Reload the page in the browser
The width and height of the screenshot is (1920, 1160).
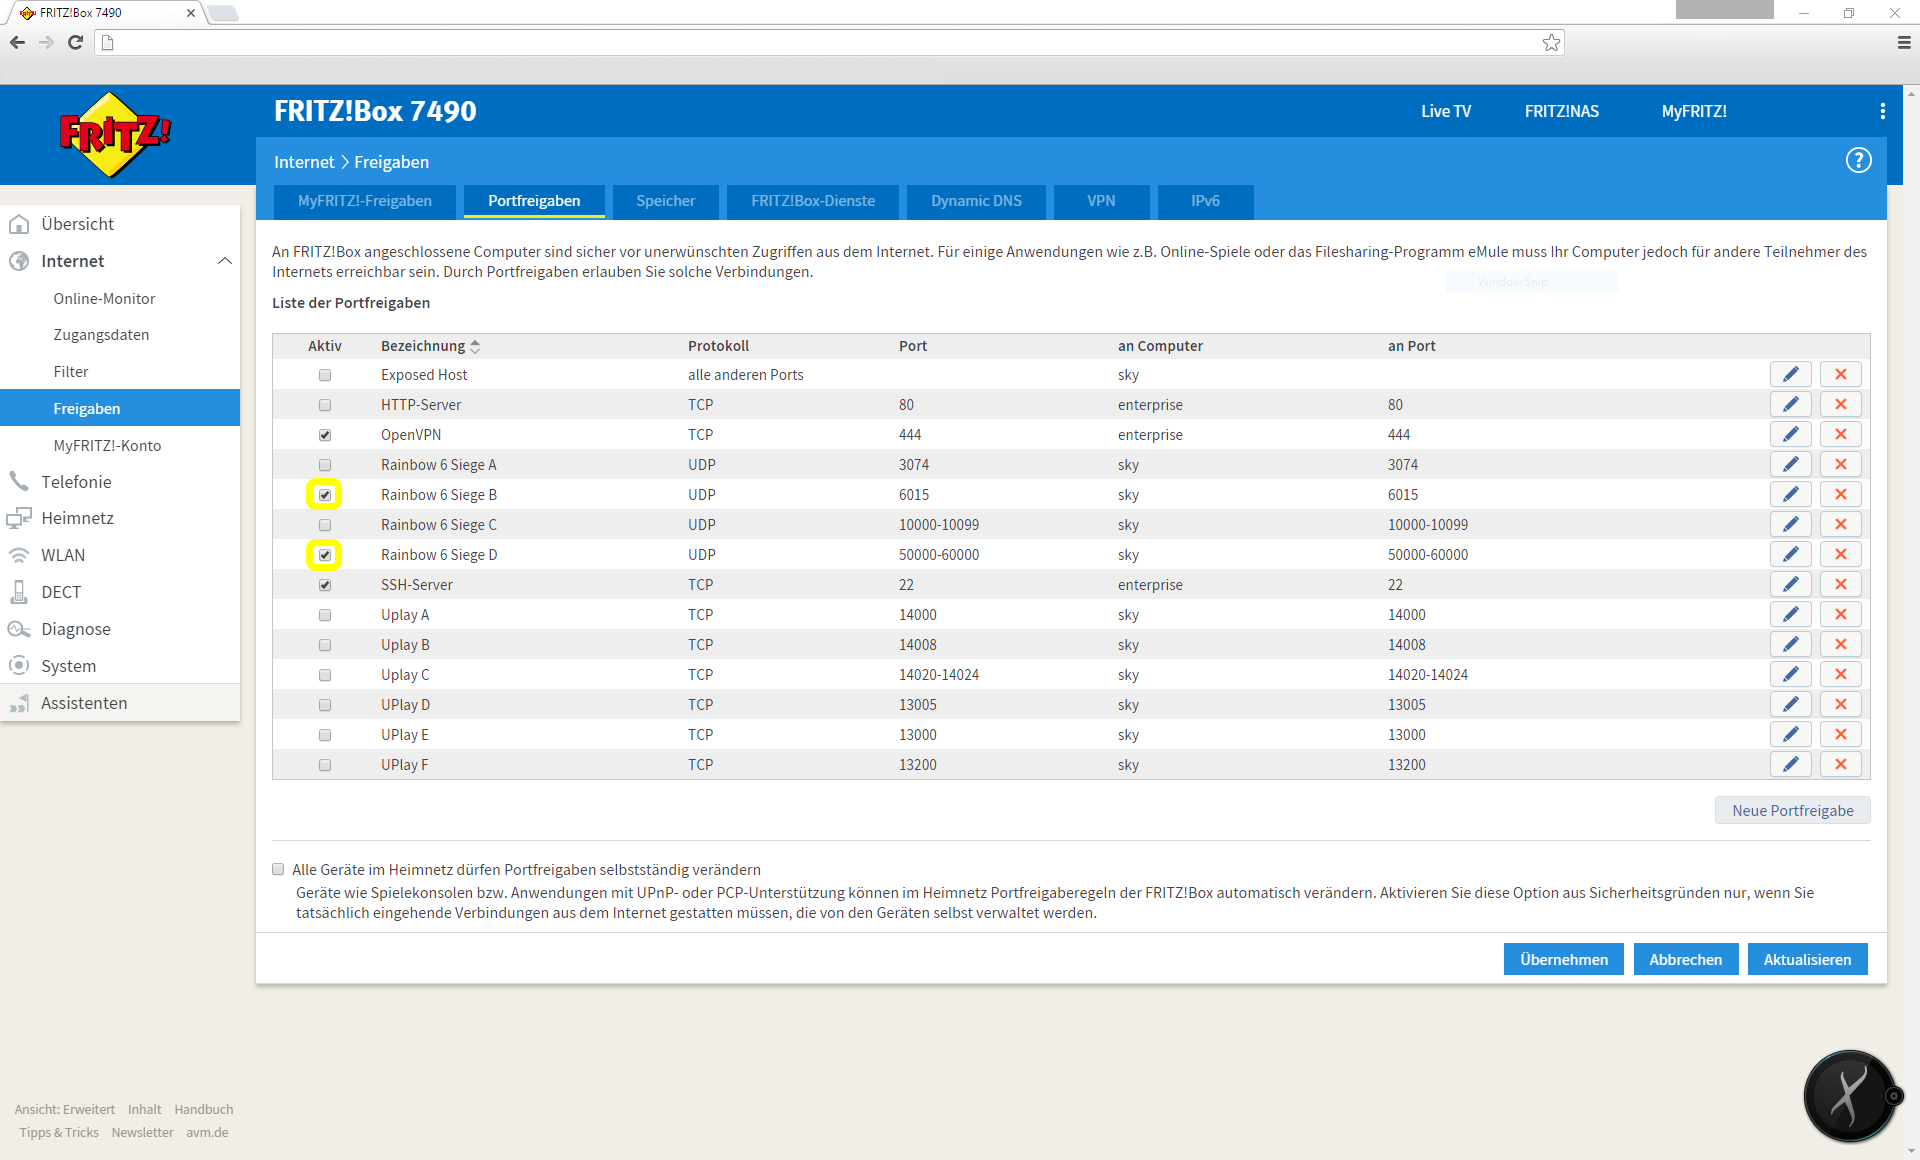tap(75, 42)
